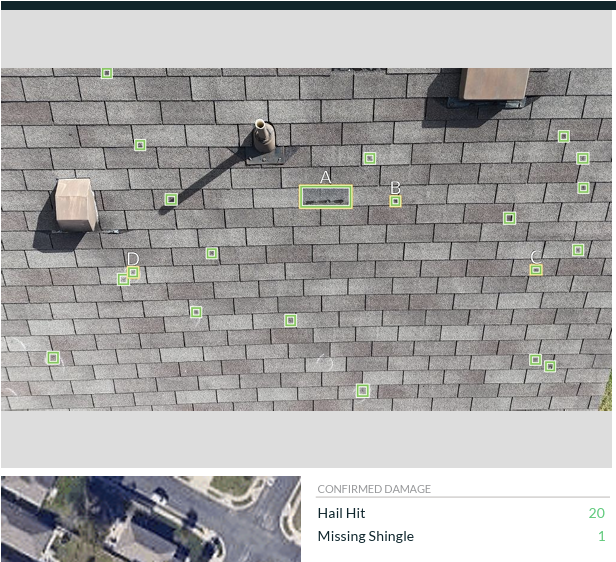Select the hail hit marker labeled D

tap(133, 272)
